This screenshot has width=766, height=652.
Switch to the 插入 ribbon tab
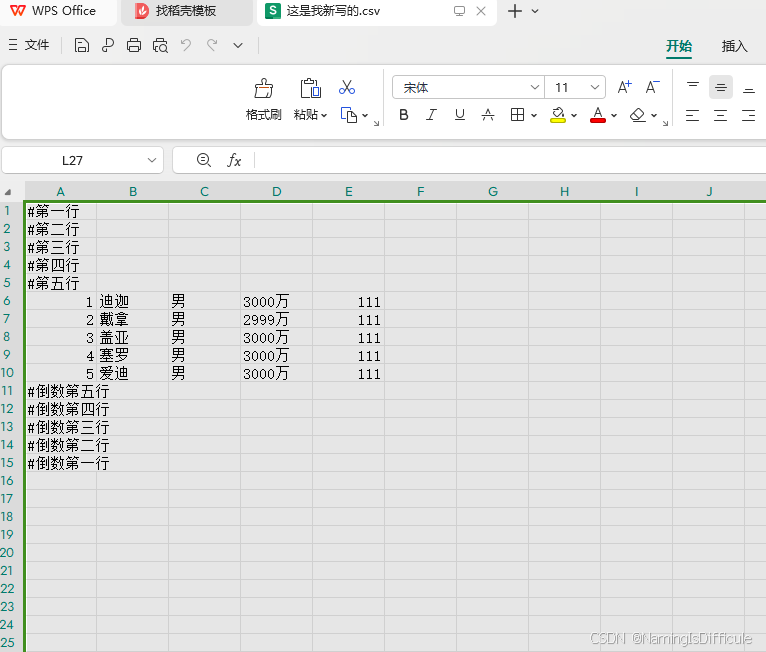(734, 46)
